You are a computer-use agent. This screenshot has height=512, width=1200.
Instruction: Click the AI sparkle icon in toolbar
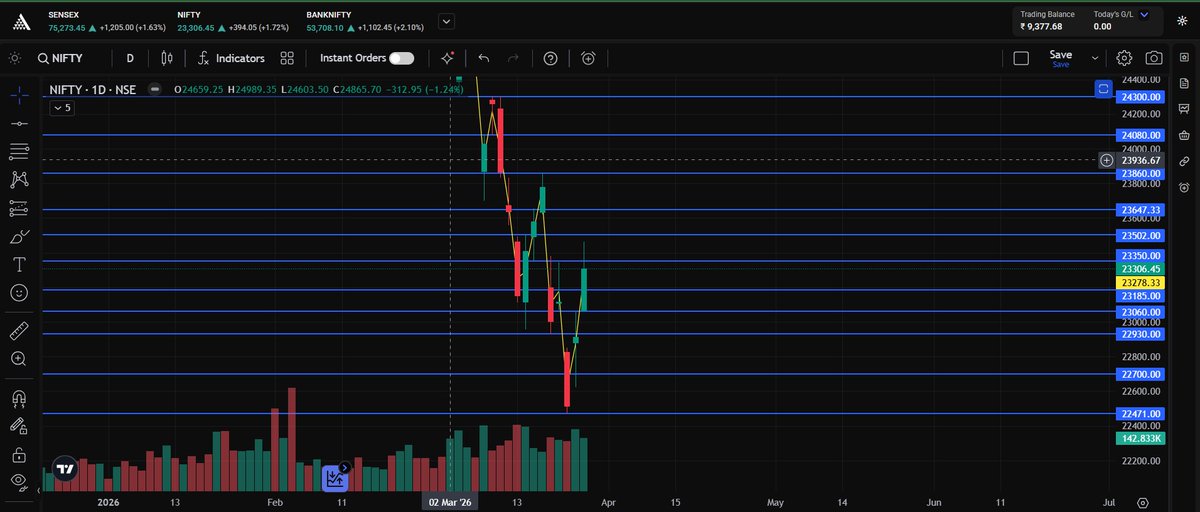[448, 58]
